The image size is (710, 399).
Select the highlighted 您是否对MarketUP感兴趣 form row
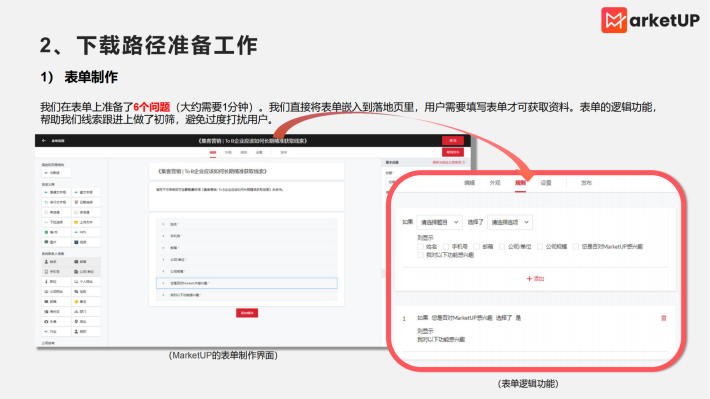point(247,283)
